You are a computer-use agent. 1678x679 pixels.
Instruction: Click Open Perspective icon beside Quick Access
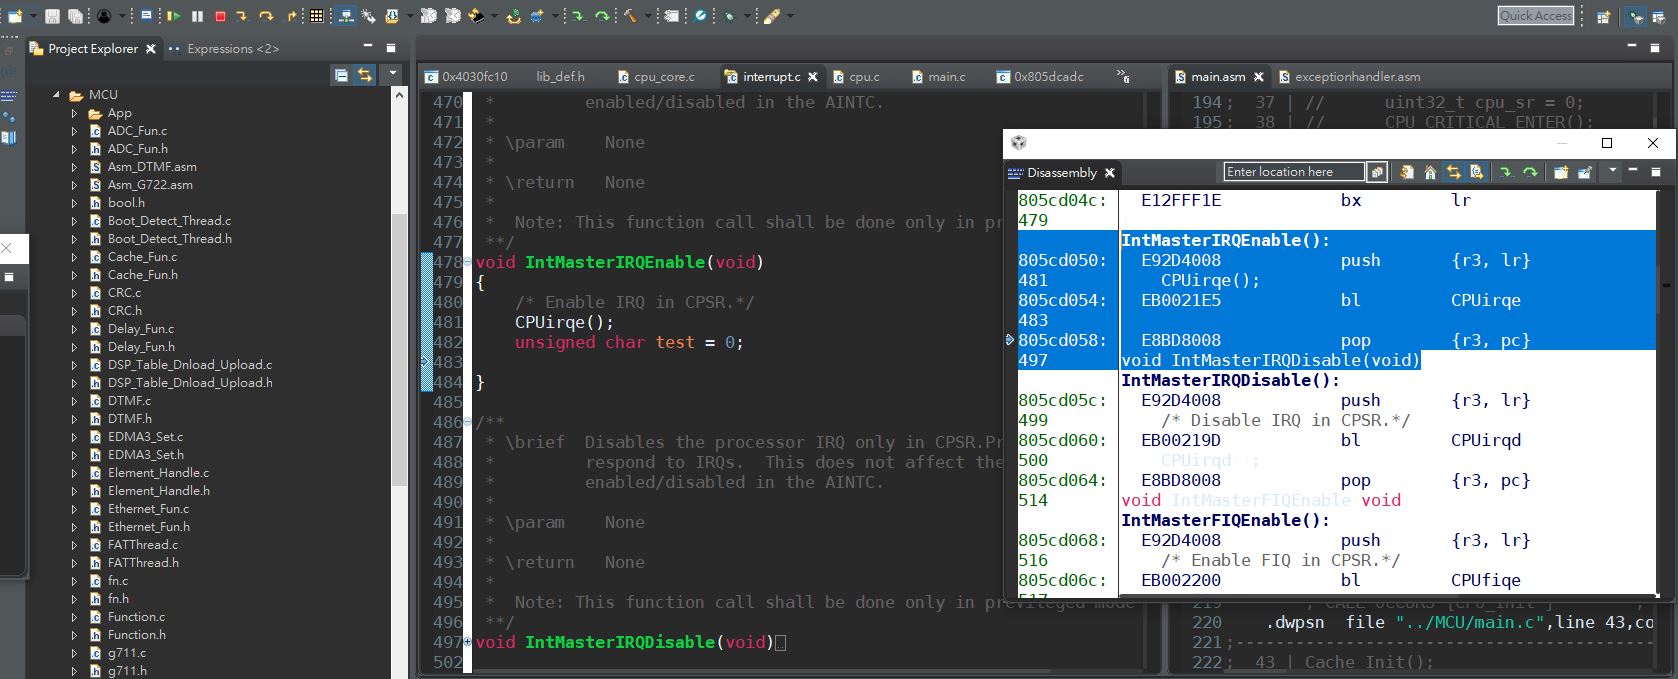coord(1603,16)
